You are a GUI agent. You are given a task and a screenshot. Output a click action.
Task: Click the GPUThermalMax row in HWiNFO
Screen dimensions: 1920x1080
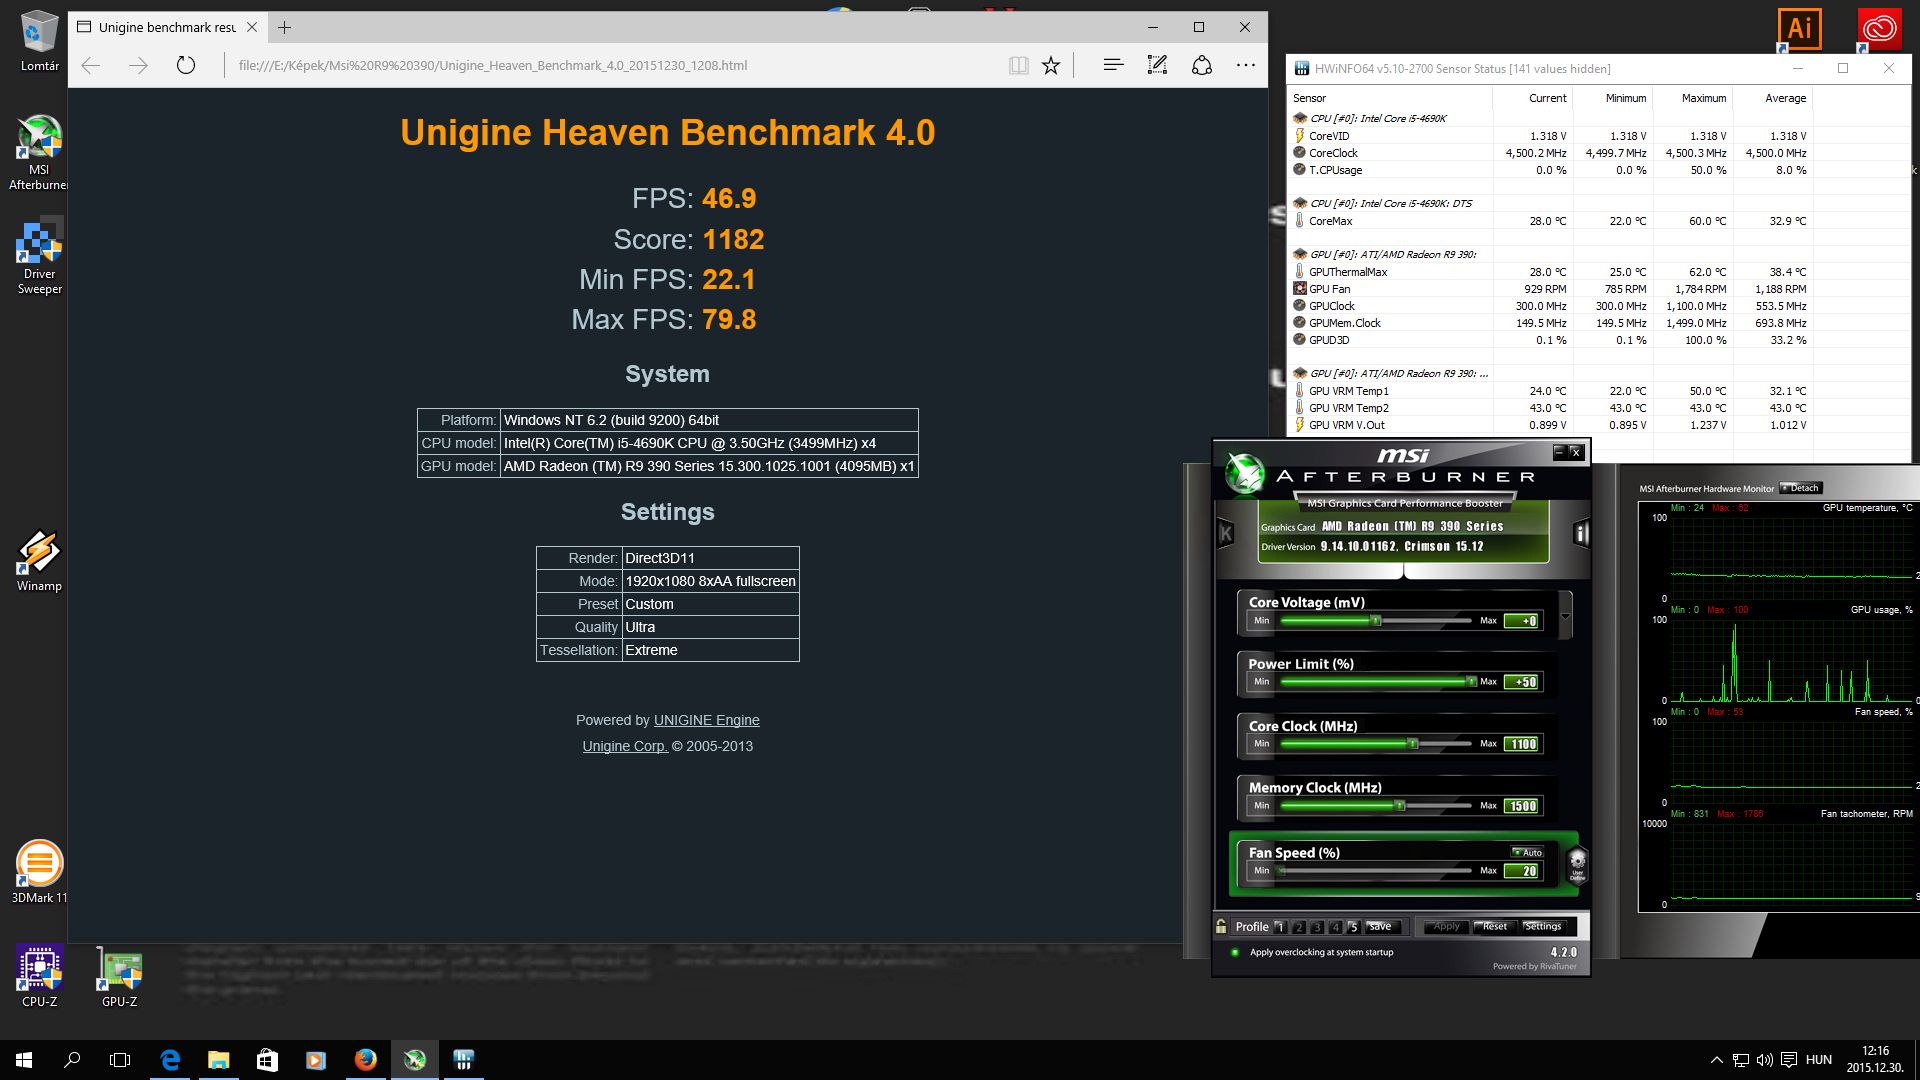[x=1550, y=272]
